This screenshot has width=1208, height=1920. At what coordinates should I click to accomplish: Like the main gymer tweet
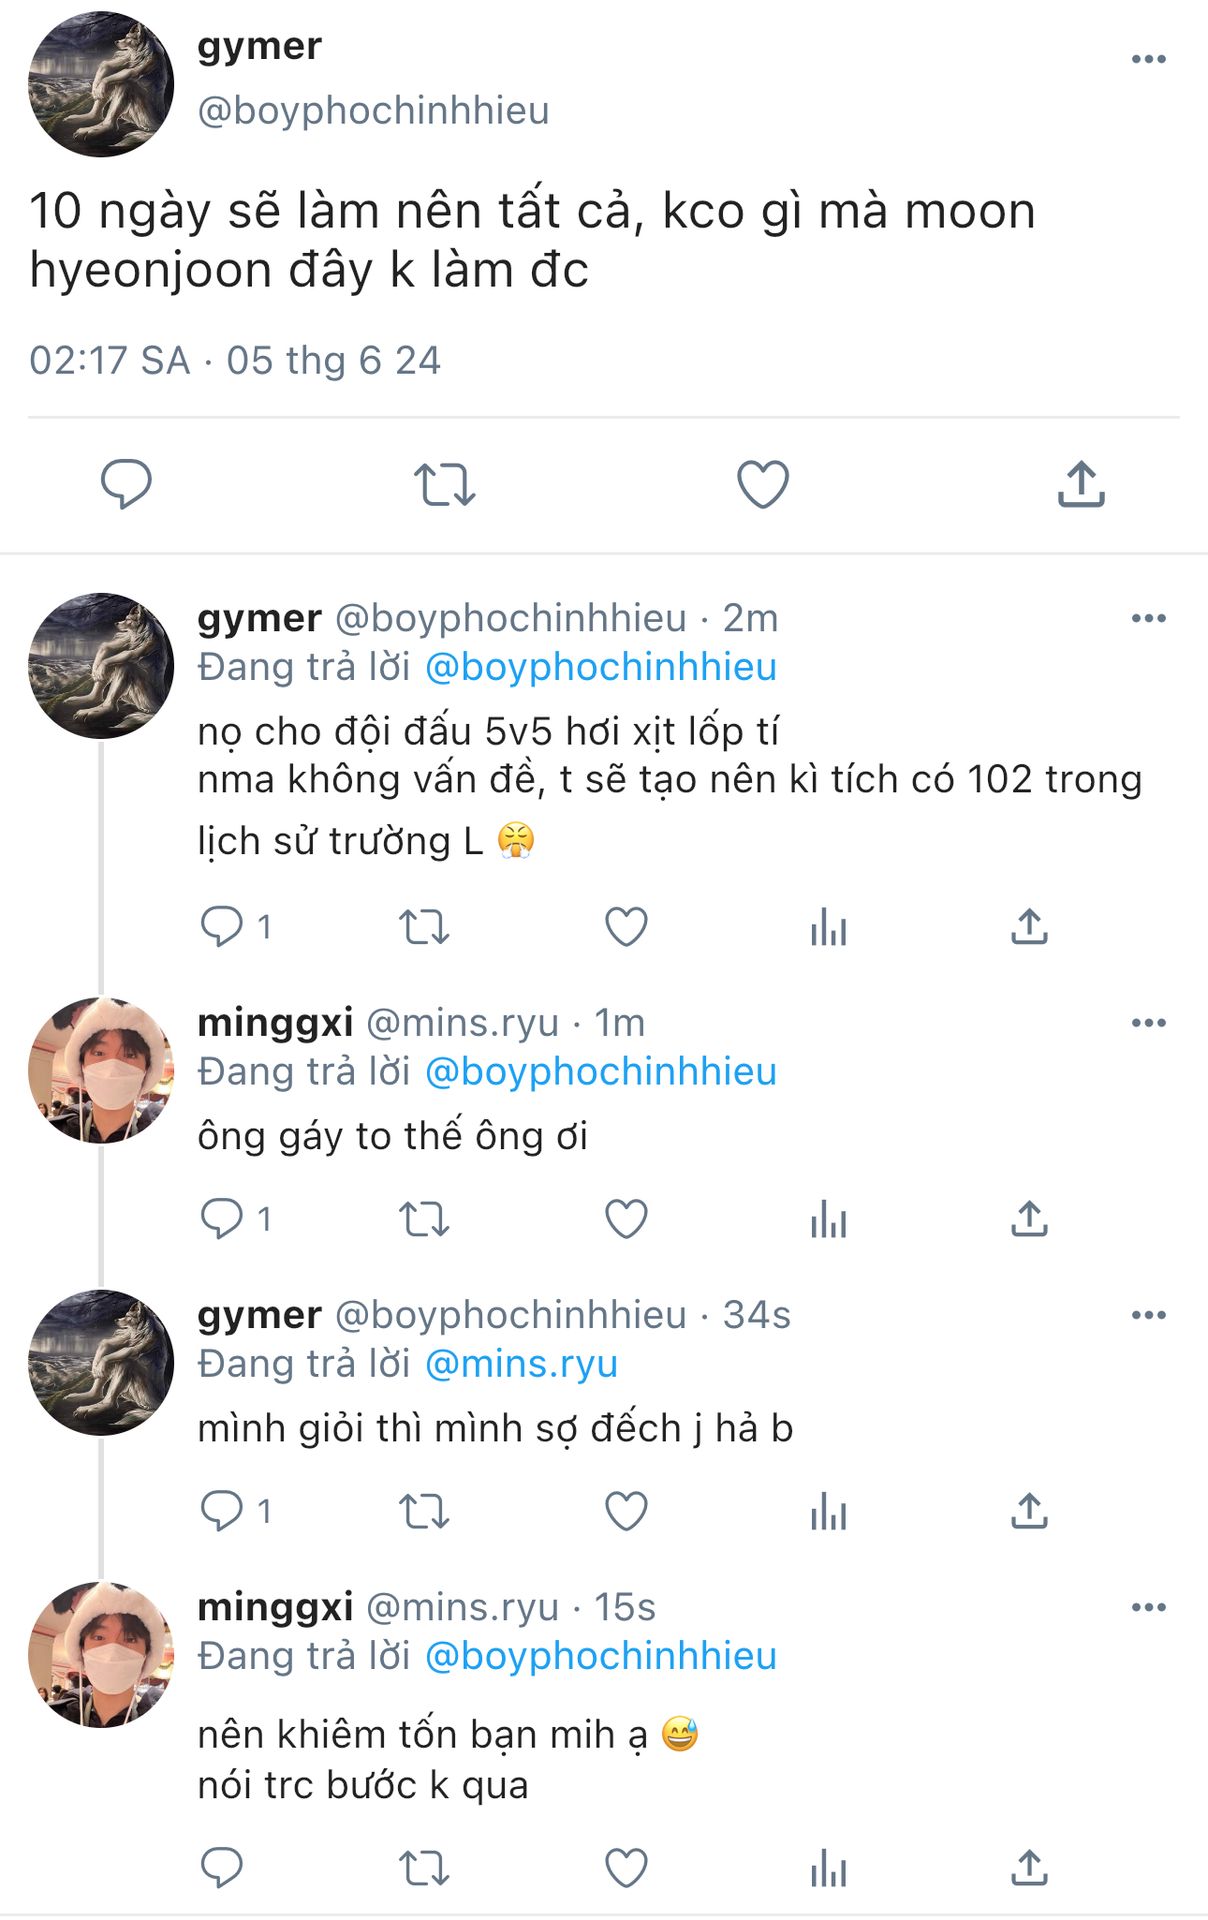tap(763, 485)
